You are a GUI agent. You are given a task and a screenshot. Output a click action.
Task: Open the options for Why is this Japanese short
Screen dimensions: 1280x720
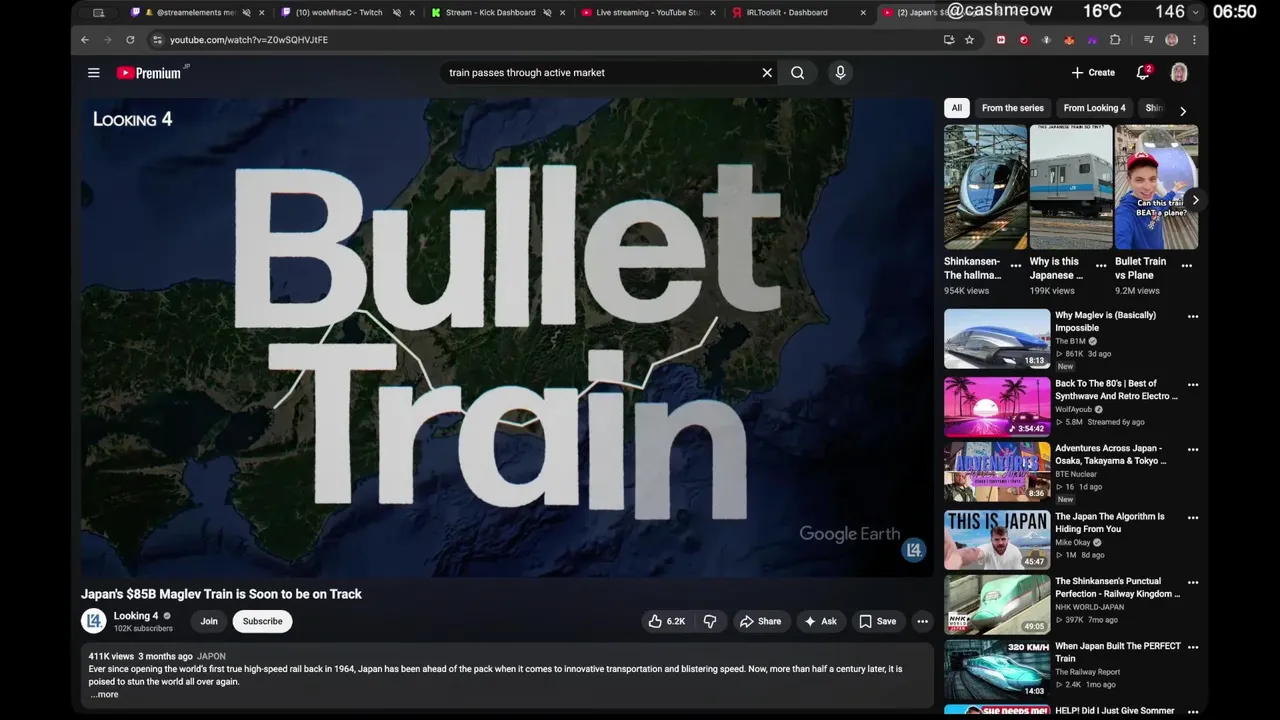(1101, 266)
